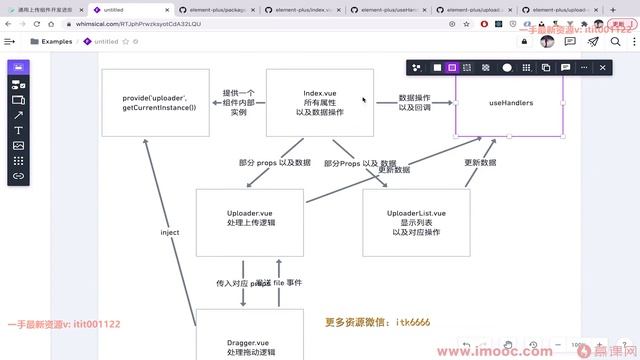Open the sidebar menu hamburger icon
The width and height of the screenshot is (640, 360).
coord(9,41)
